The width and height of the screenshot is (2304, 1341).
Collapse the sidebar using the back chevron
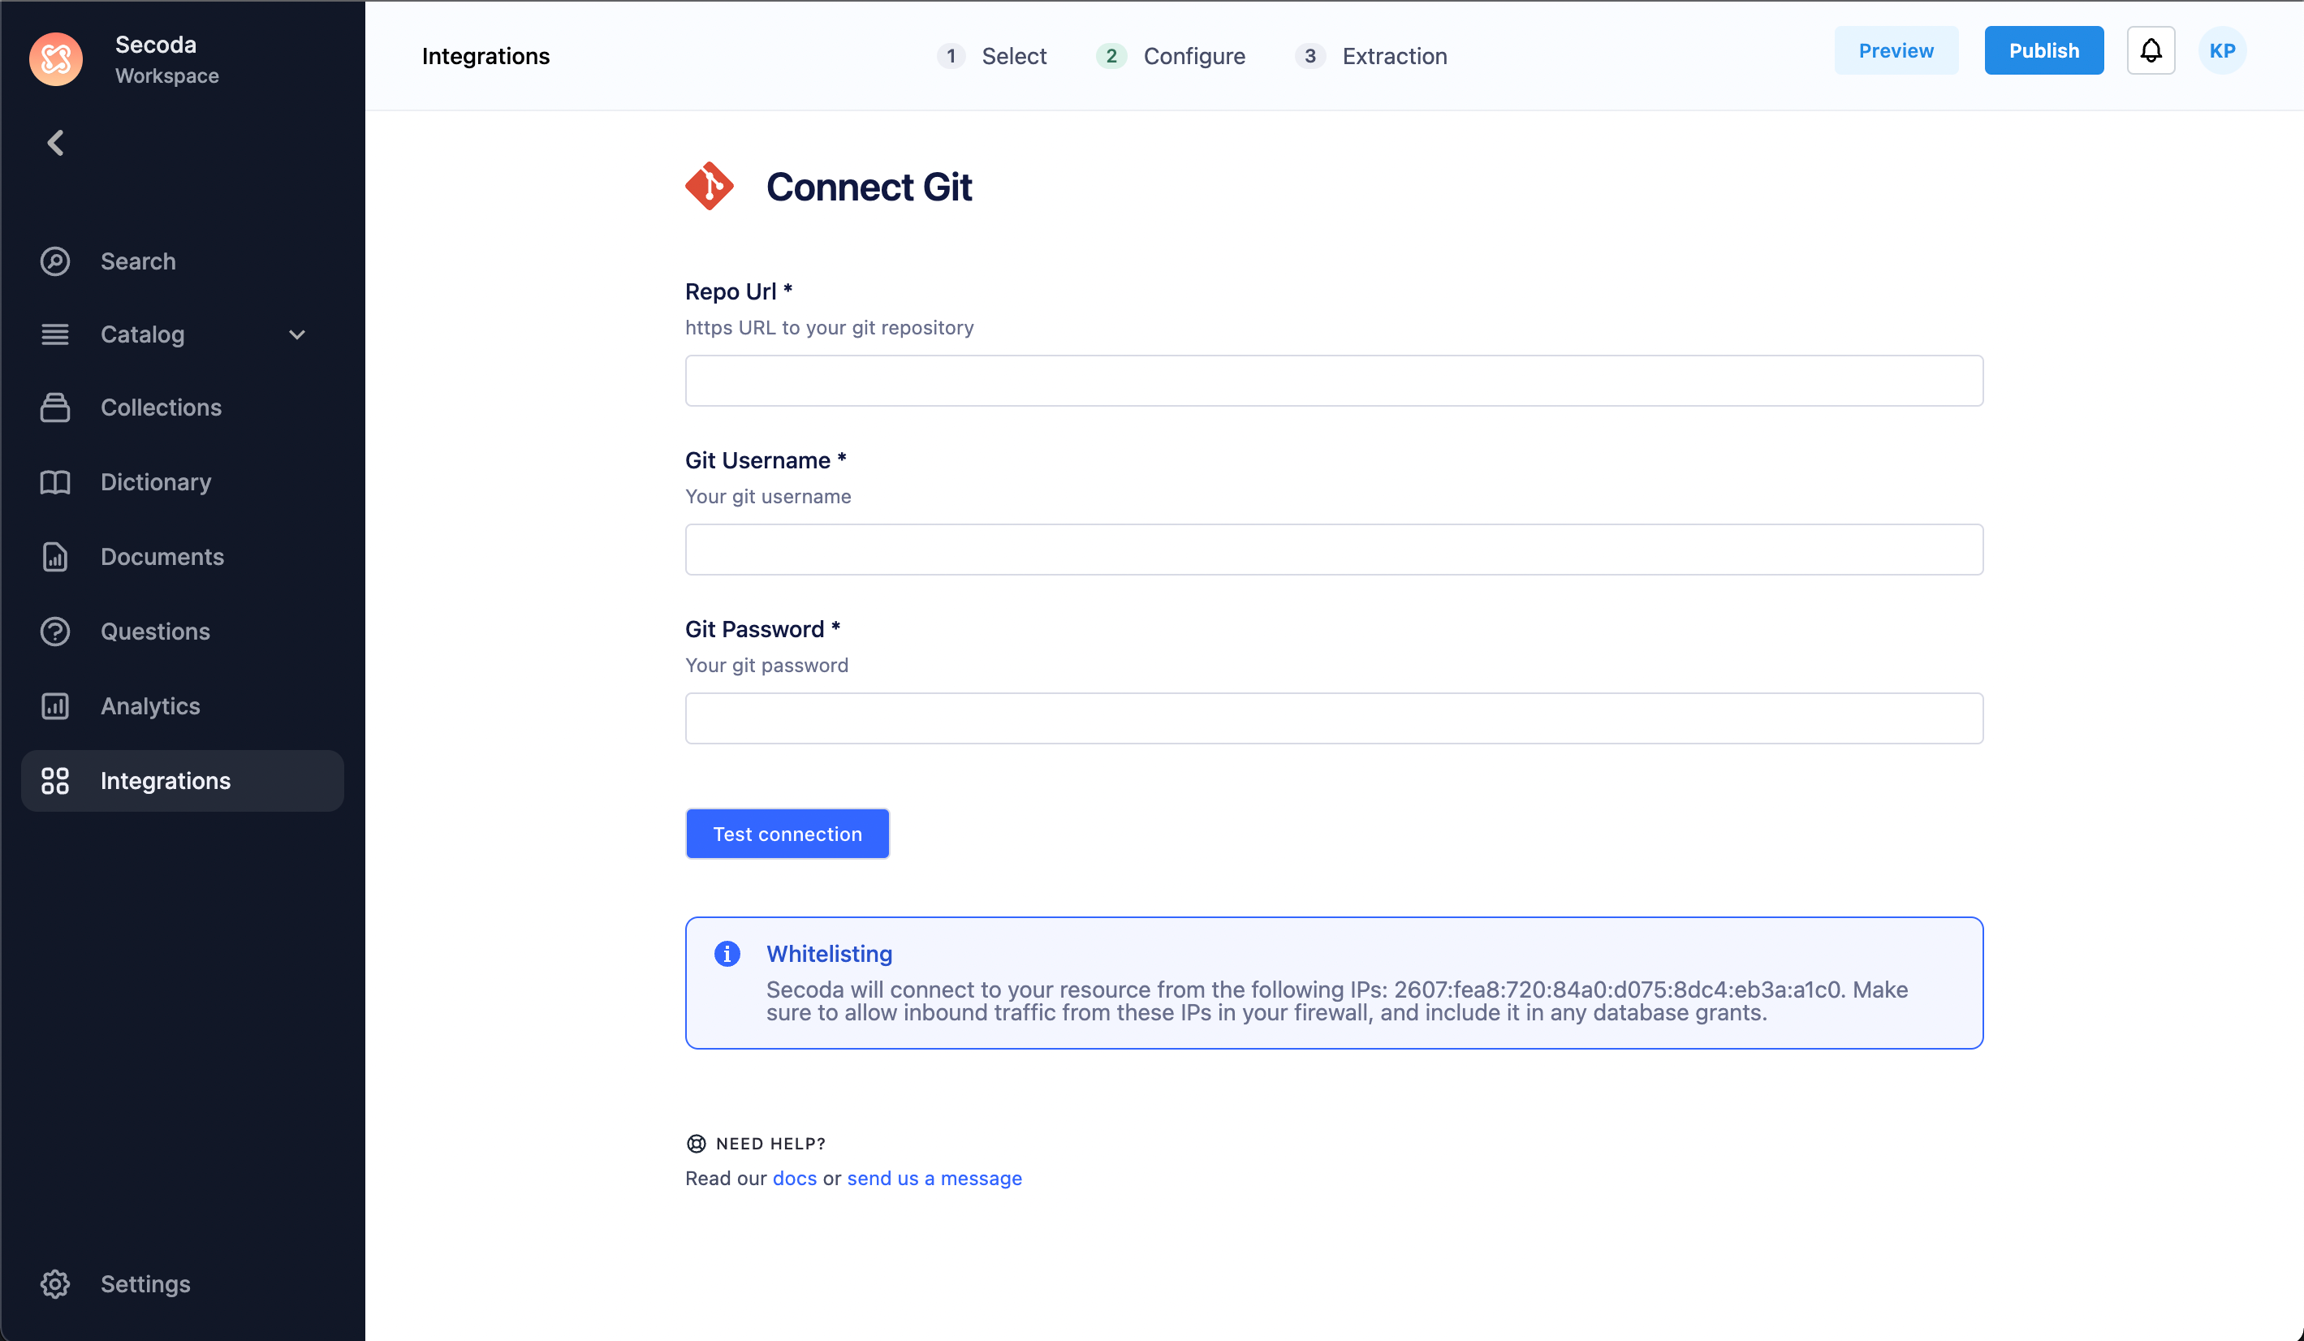coord(56,143)
